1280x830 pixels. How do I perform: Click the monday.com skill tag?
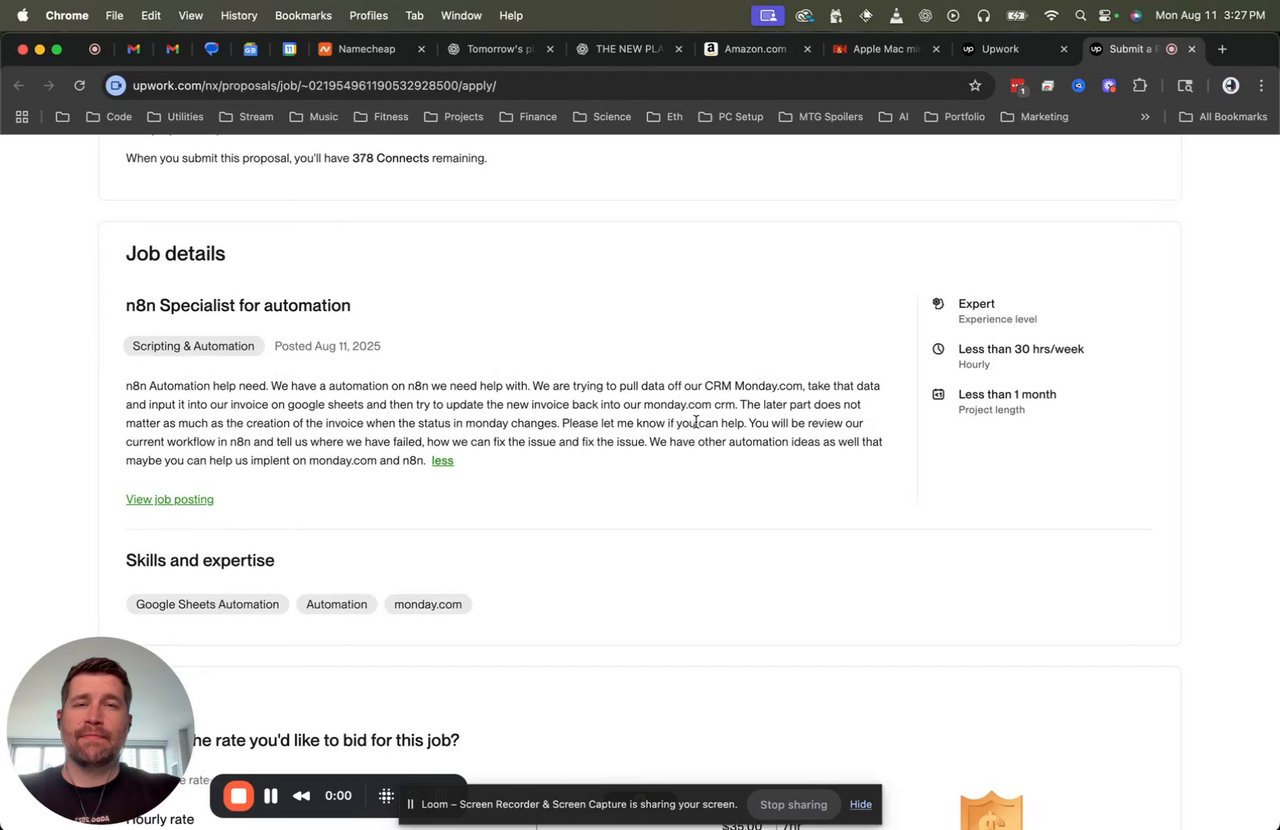[428, 604]
